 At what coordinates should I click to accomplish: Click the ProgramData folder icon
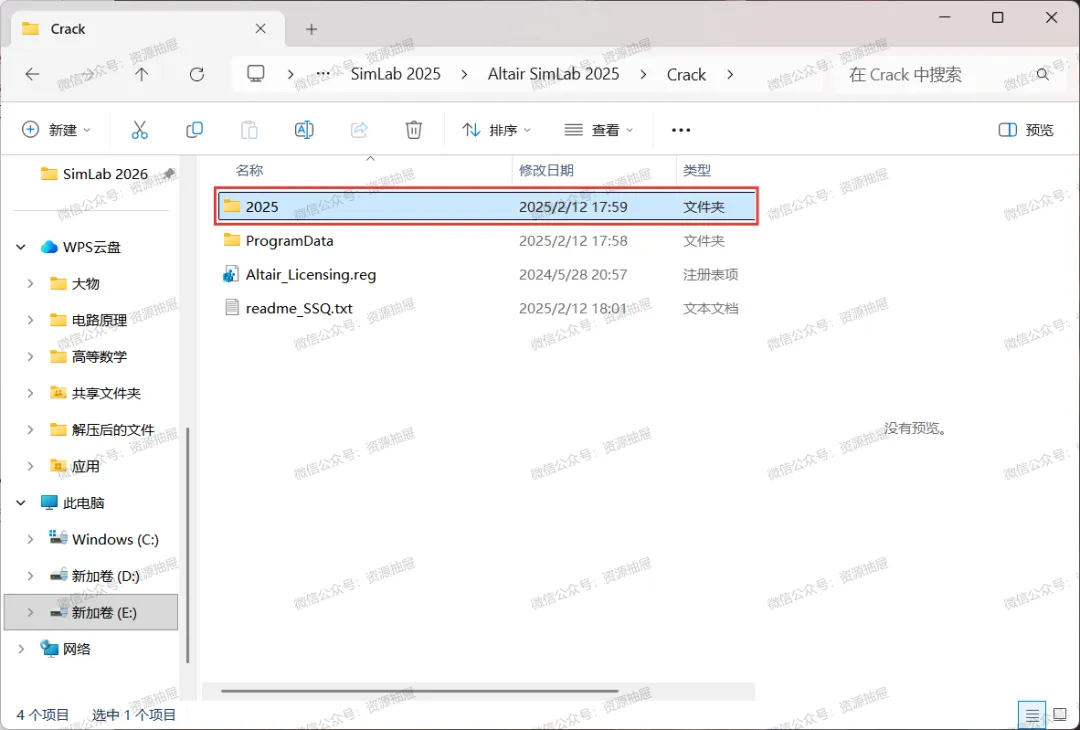232,240
